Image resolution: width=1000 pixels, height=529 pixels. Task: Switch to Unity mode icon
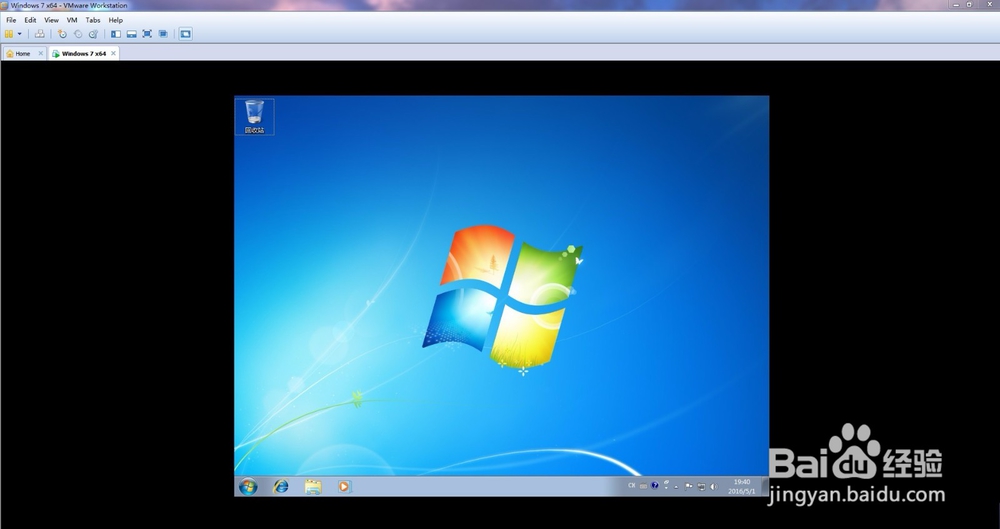pos(163,34)
